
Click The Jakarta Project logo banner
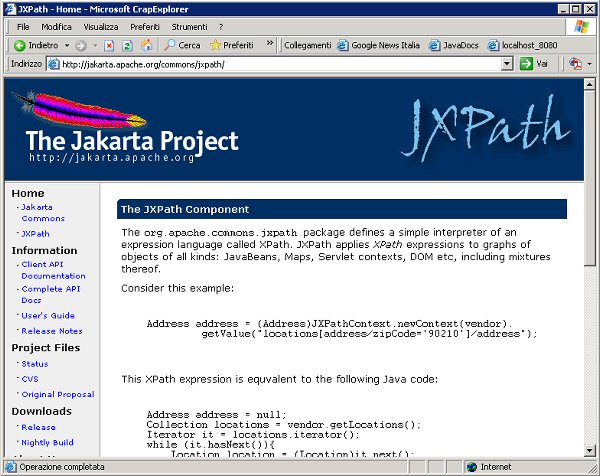(x=126, y=128)
